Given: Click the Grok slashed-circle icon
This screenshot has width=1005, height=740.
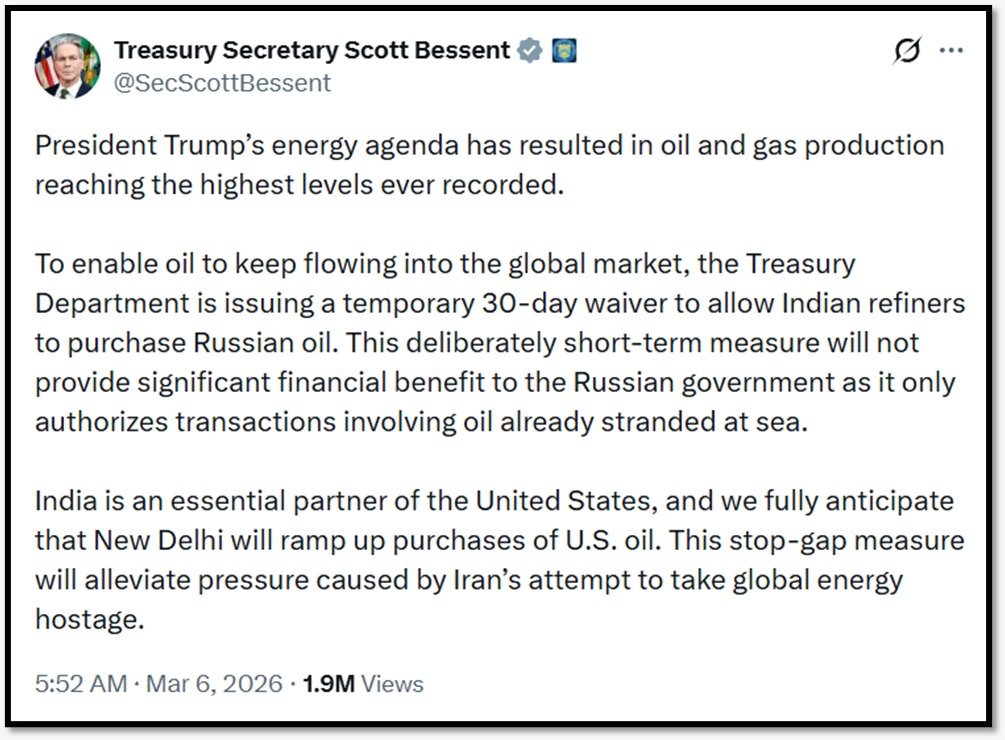Looking at the screenshot, I should click(x=907, y=51).
